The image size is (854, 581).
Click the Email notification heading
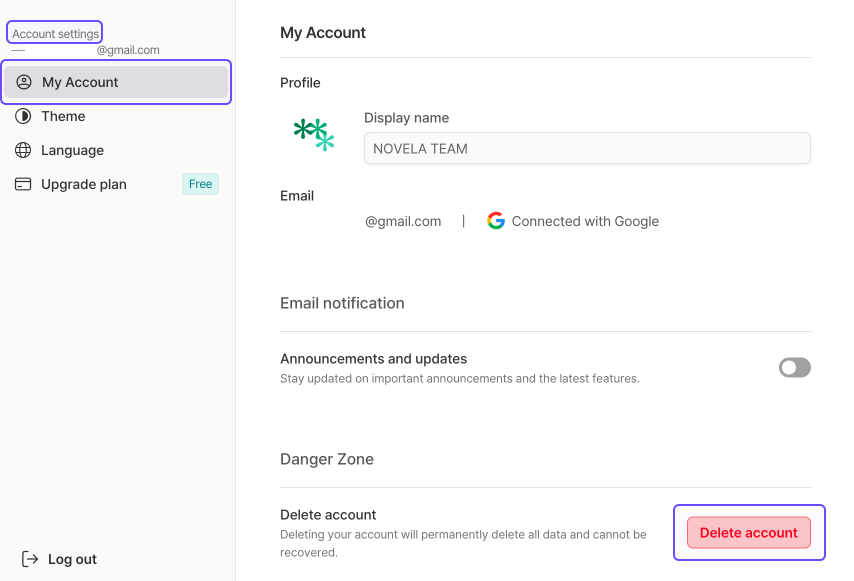tap(342, 303)
